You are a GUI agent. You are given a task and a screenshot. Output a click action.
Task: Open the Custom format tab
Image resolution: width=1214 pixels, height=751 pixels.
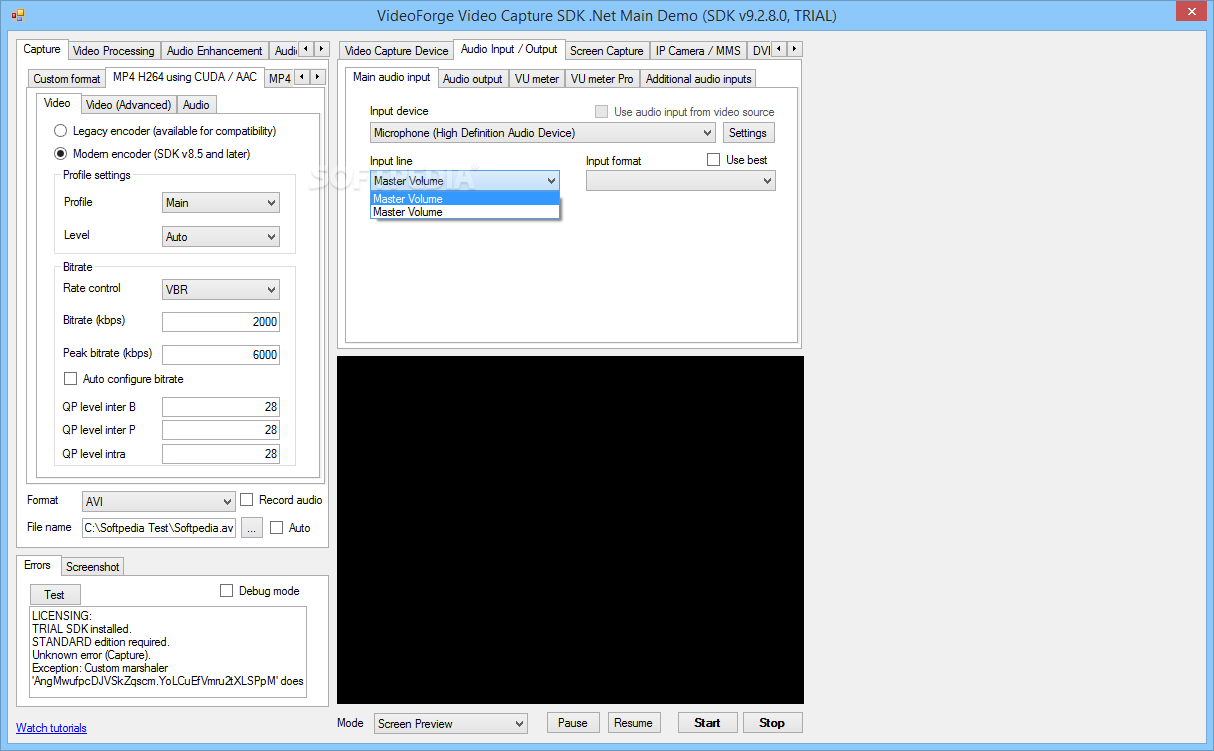[67, 79]
